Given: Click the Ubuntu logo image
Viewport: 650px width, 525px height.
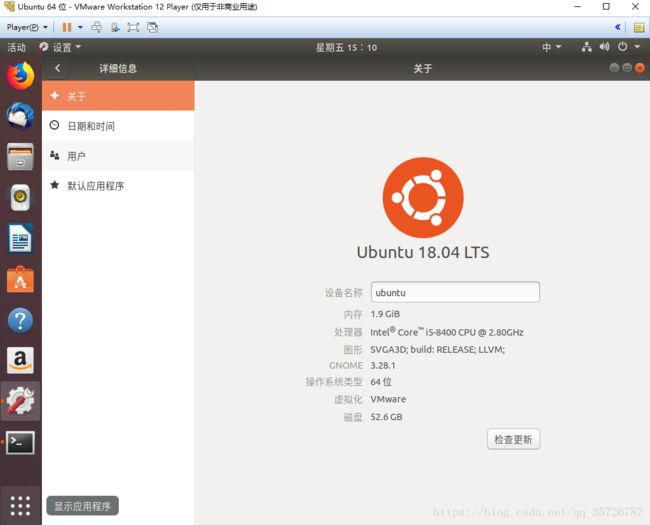Looking at the screenshot, I should pos(423,197).
